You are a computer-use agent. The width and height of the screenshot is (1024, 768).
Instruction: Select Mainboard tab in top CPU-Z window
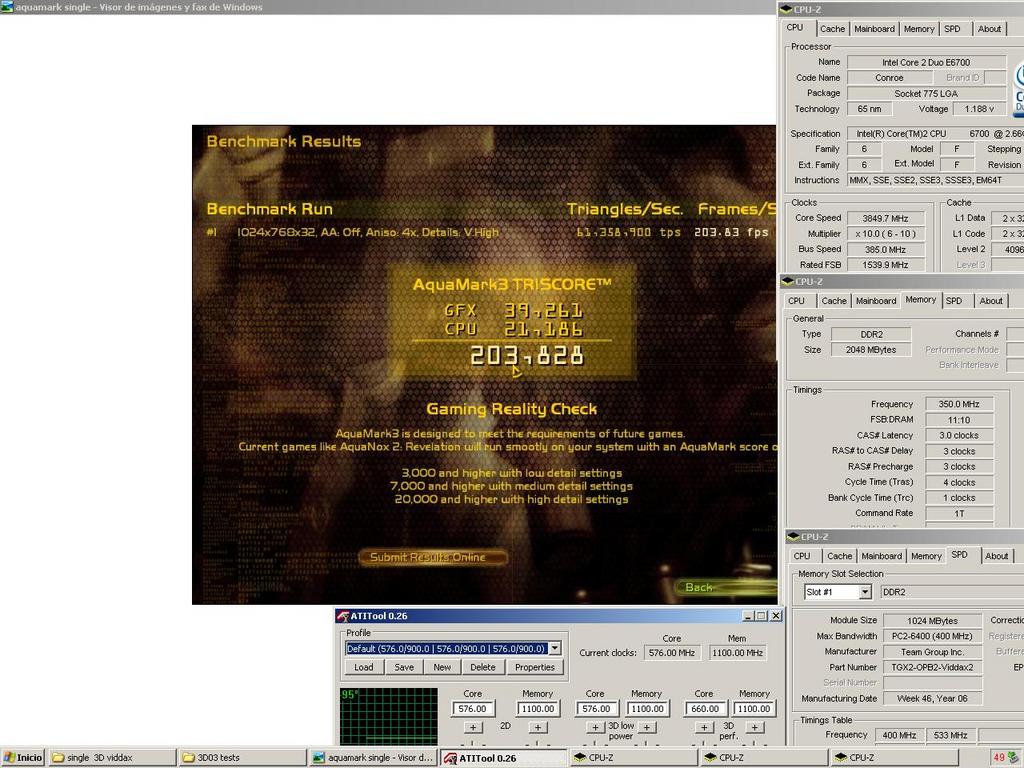click(874, 29)
